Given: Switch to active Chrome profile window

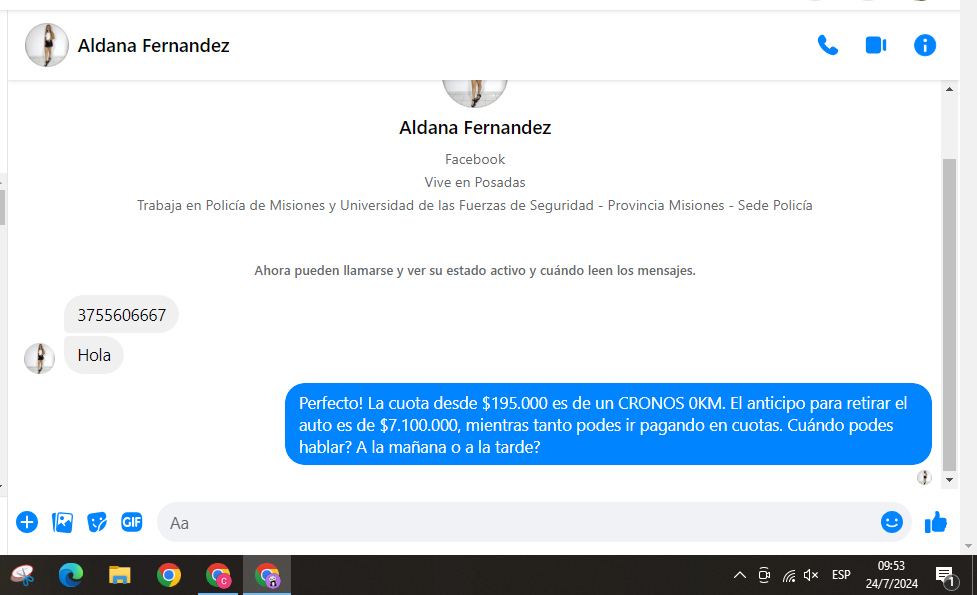Looking at the screenshot, I should coord(267,575).
